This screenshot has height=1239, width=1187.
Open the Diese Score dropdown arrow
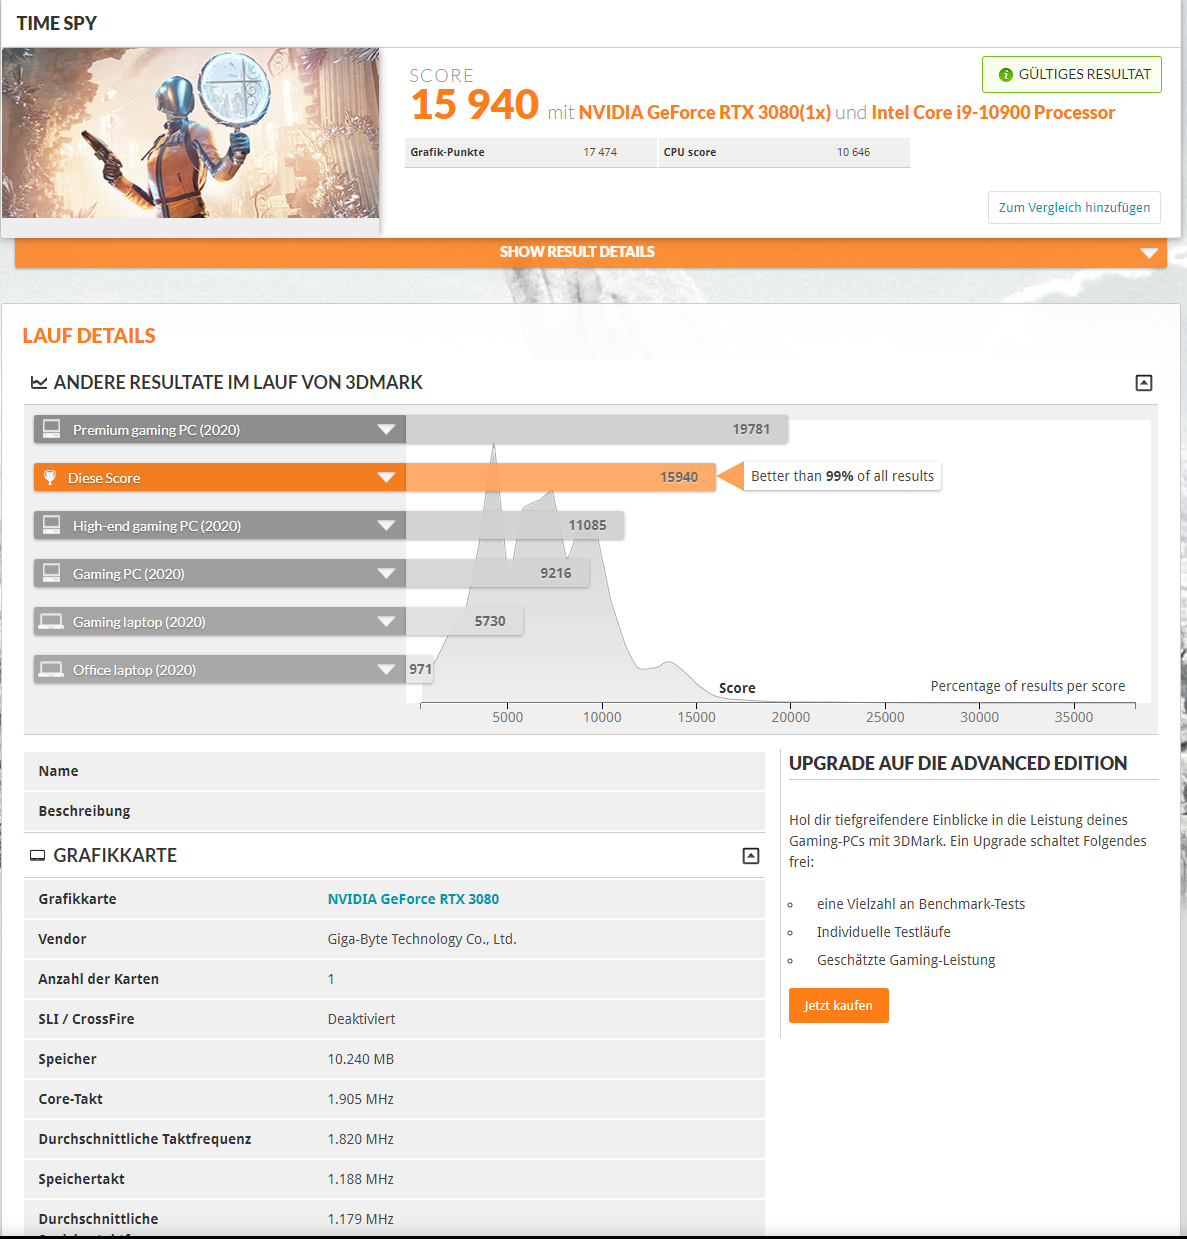[x=386, y=478]
